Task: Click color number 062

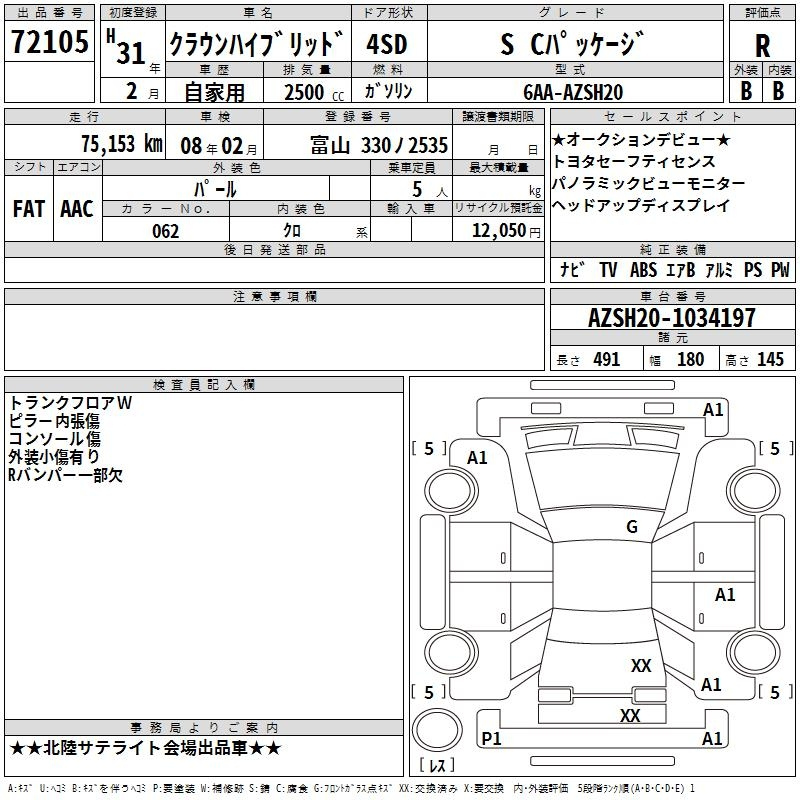Action: point(165,231)
